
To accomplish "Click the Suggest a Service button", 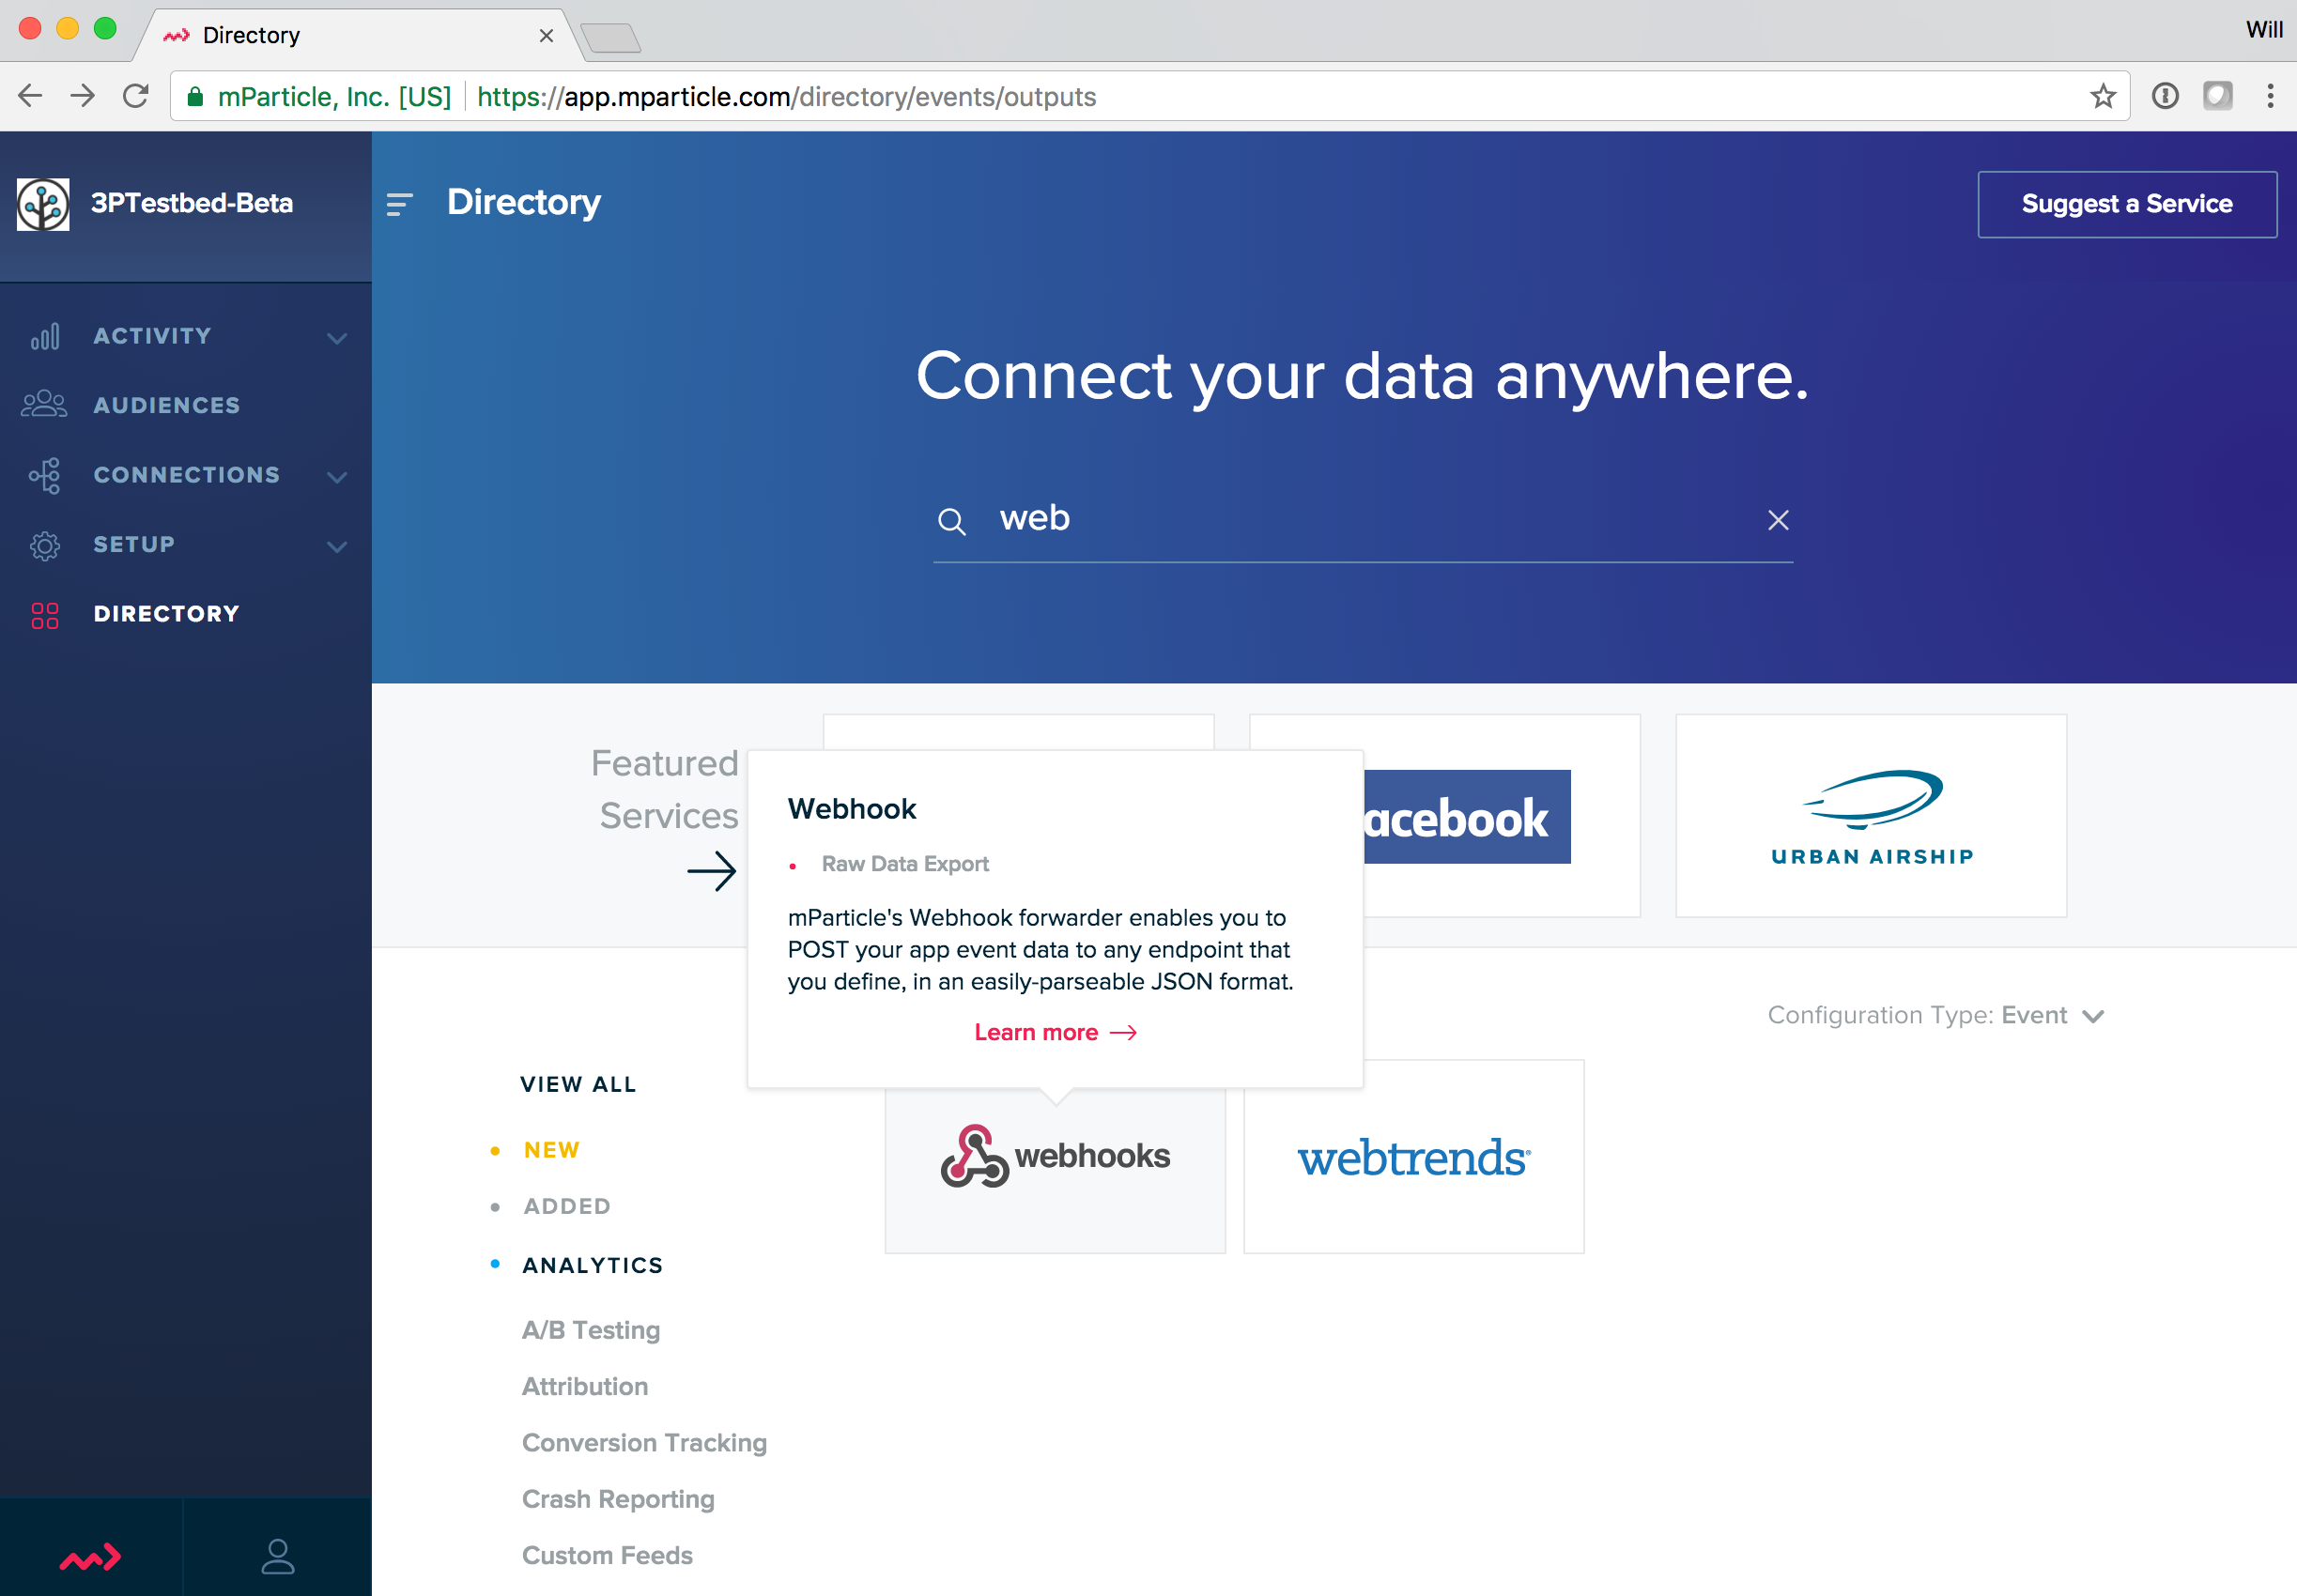I will (x=2126, y=204).
